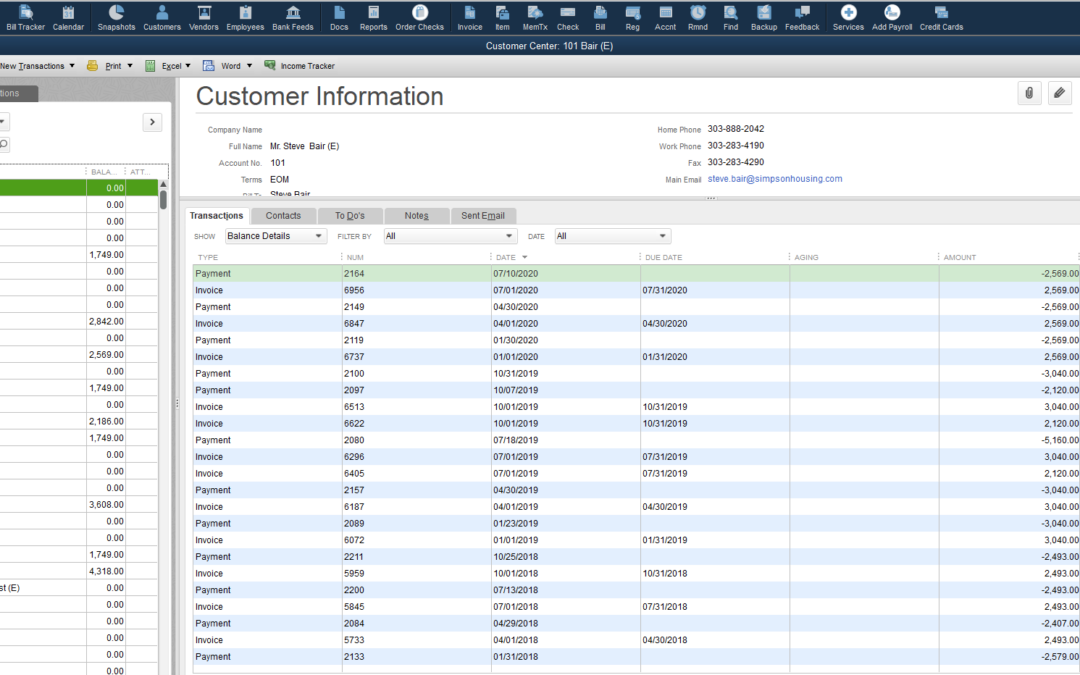Image resolution: width=1080 pixels, height=675 pixels.
Task: Open the Credit Cards icon
Action: [x=941, y=16]
